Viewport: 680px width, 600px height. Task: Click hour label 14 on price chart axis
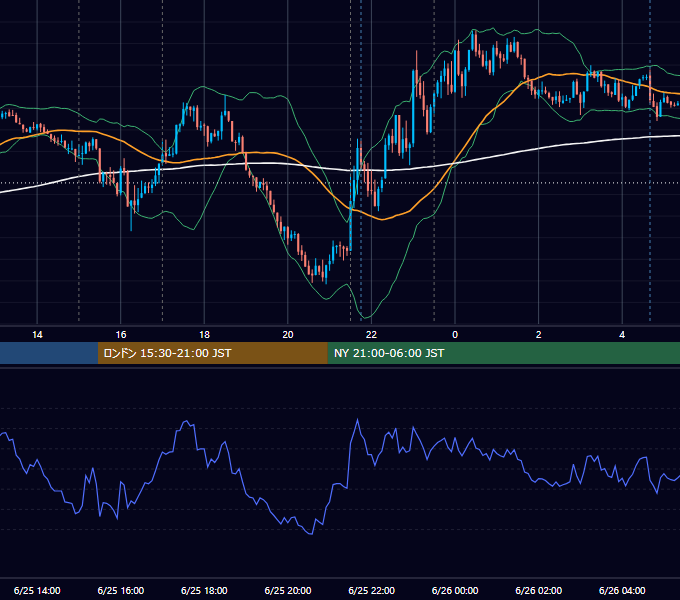37,335
